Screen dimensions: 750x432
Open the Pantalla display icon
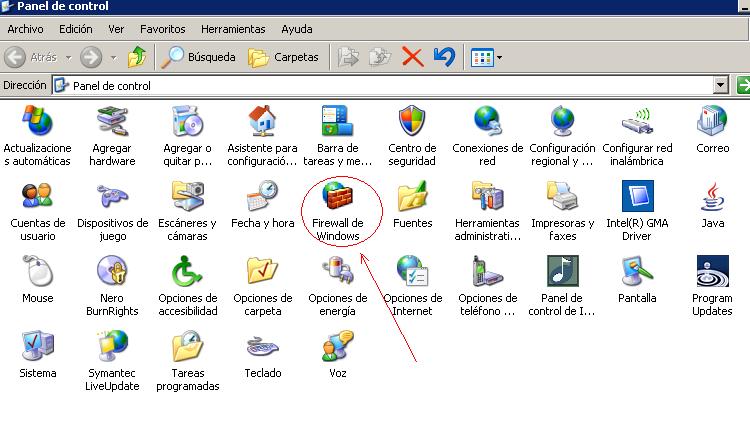637,271
